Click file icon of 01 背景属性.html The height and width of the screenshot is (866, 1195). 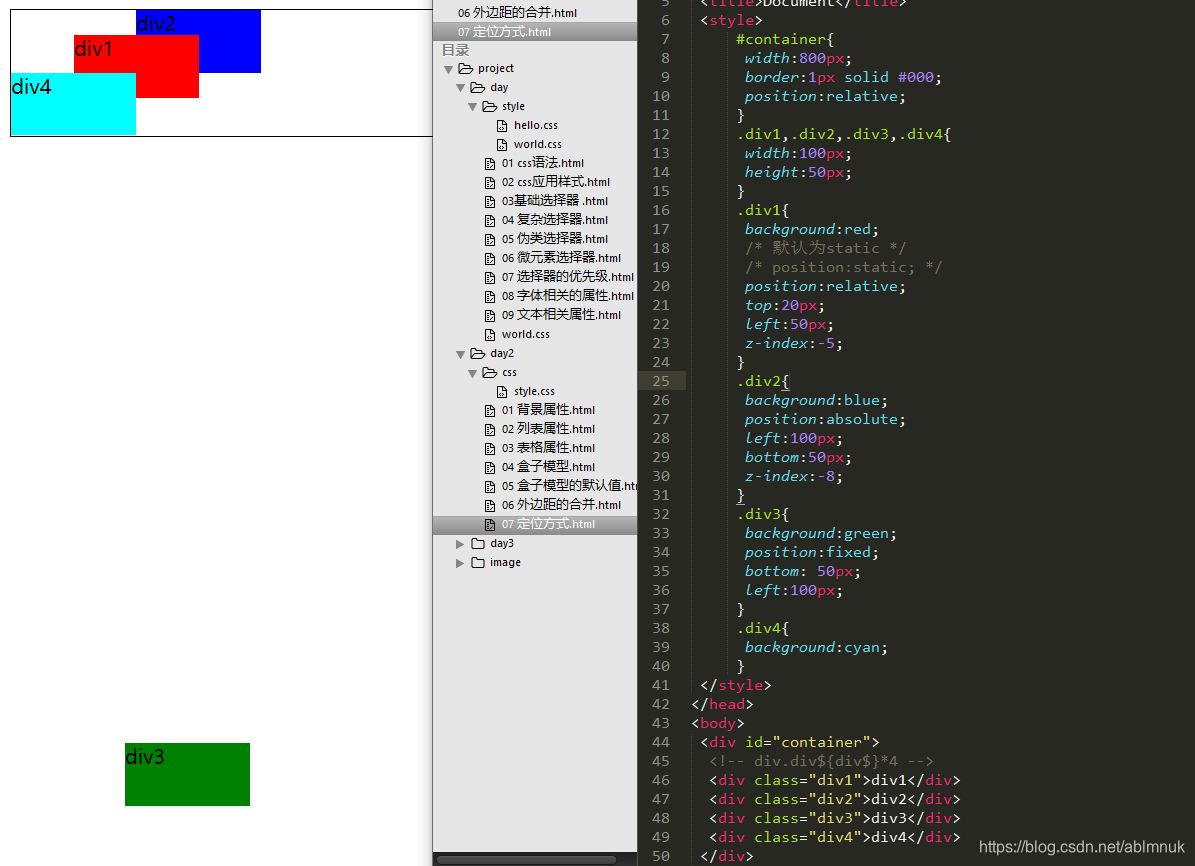pos(490,411)
